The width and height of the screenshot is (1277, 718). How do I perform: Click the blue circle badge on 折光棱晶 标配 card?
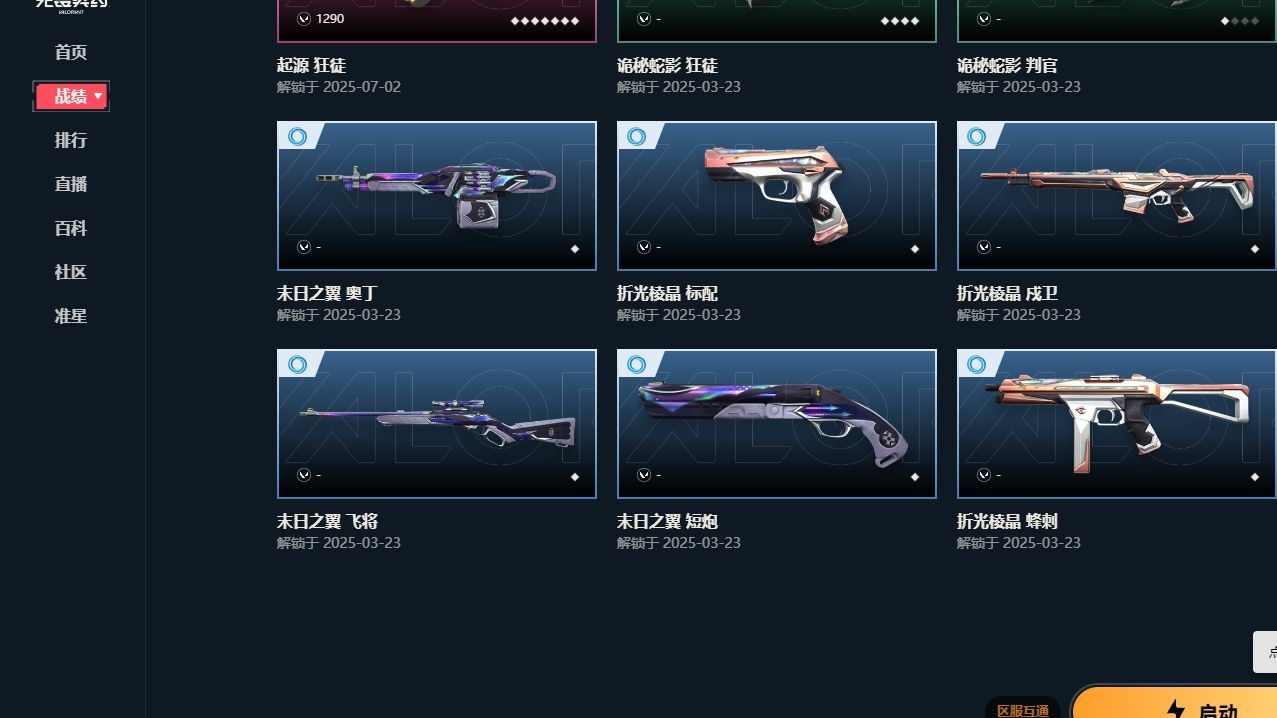click(637, 136)
